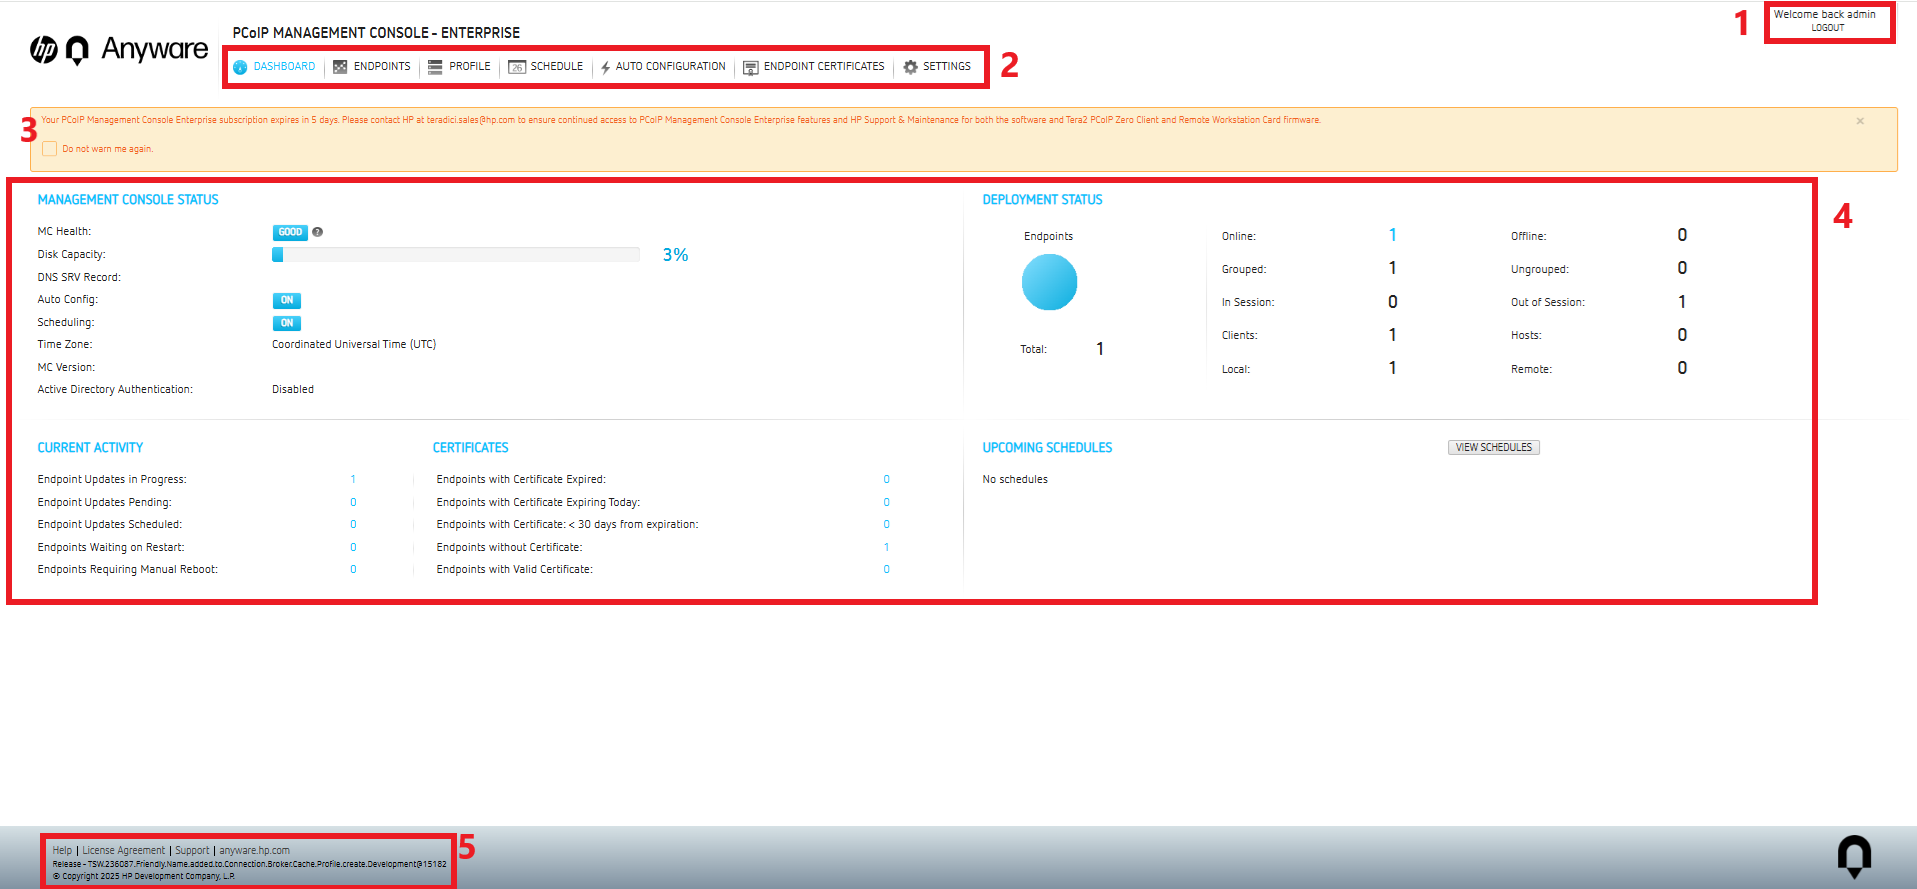Check the Do not warn me again box
Viewport: 1917px width, 889px height.
tap(49, 149)
